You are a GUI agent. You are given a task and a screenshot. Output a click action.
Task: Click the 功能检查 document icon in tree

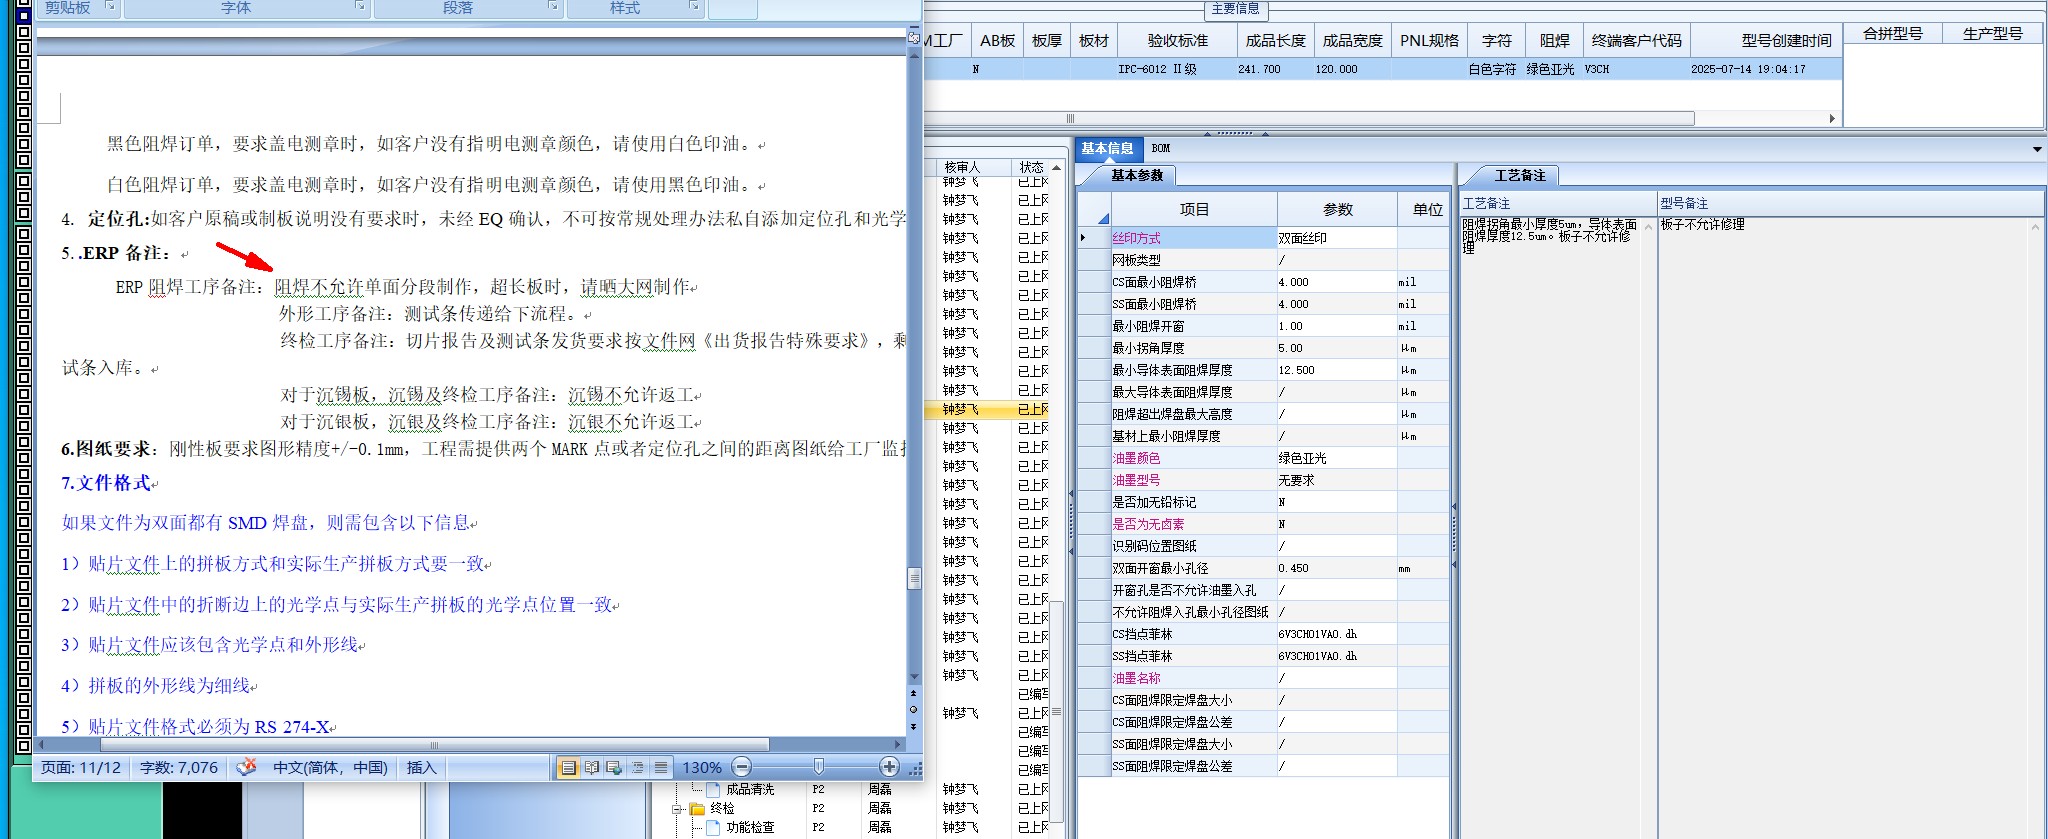(713, 827)
